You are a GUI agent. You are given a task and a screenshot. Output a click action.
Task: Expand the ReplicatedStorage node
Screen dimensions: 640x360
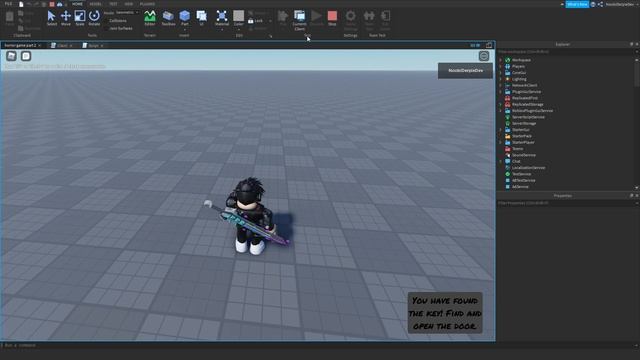click(x=501, y=104)
